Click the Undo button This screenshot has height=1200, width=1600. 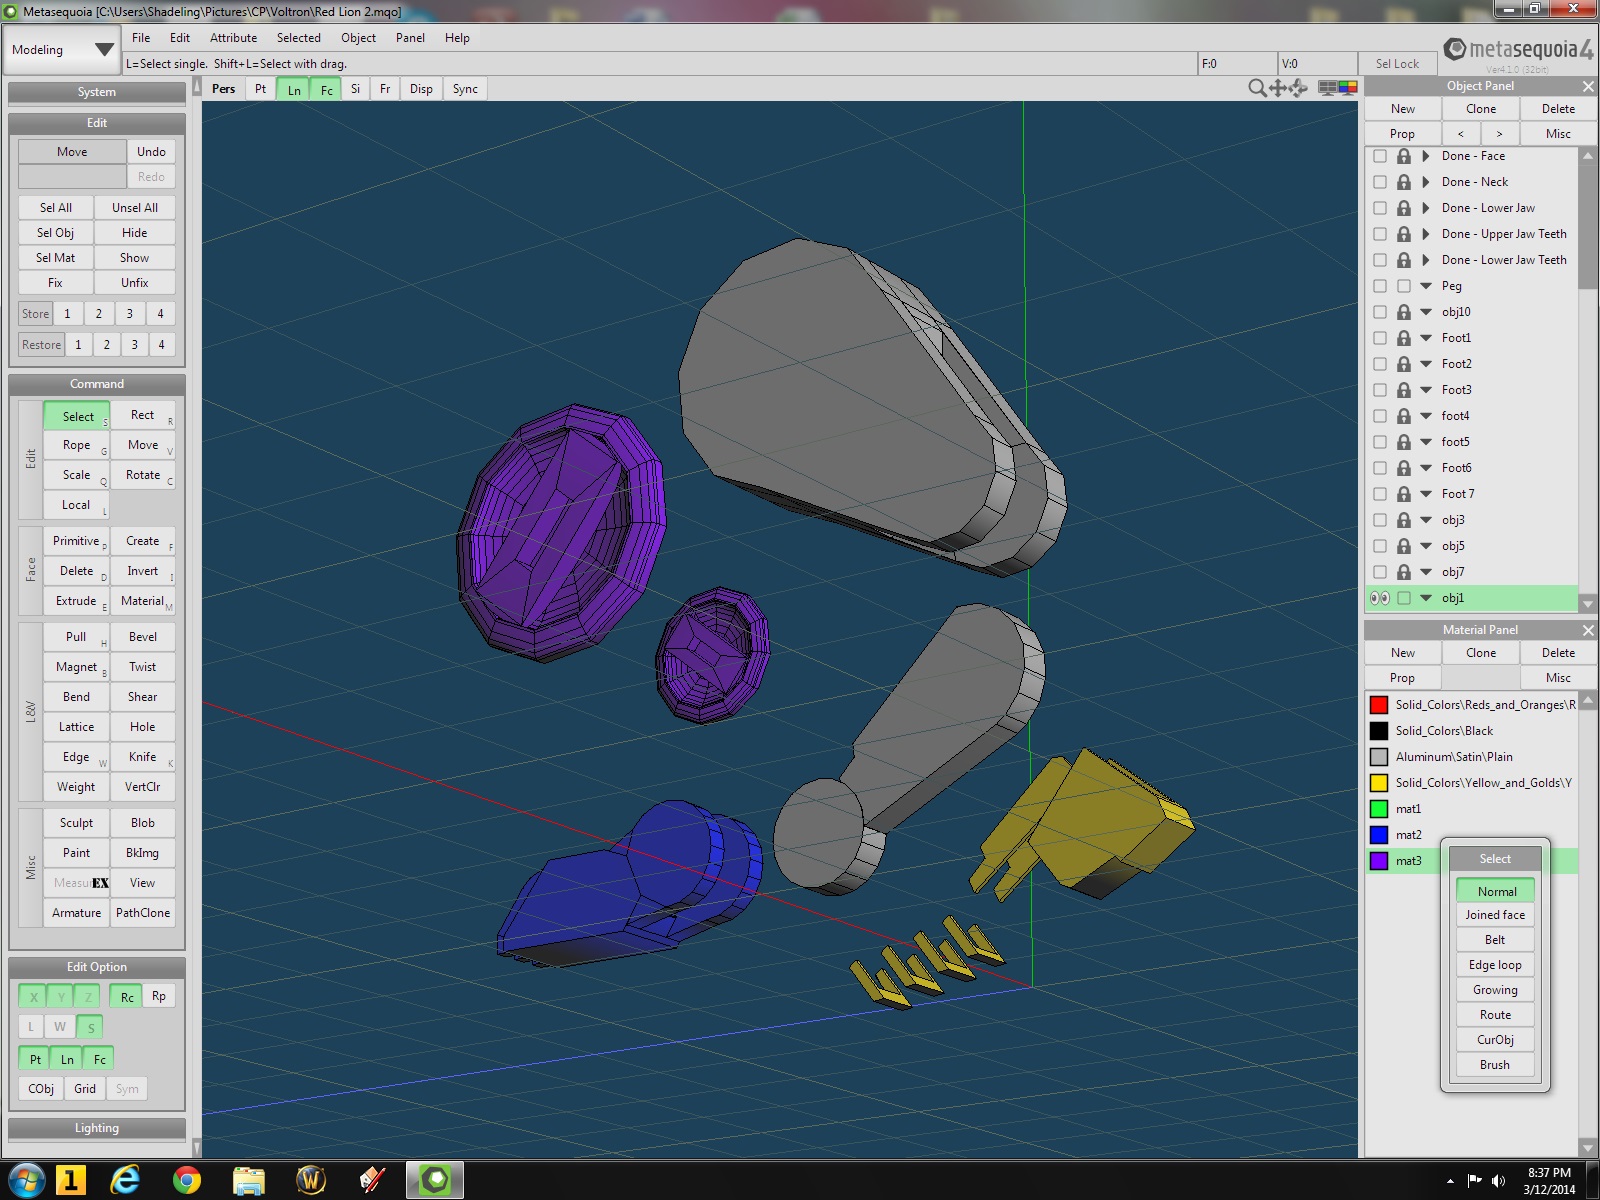click(x=151, y=152)
